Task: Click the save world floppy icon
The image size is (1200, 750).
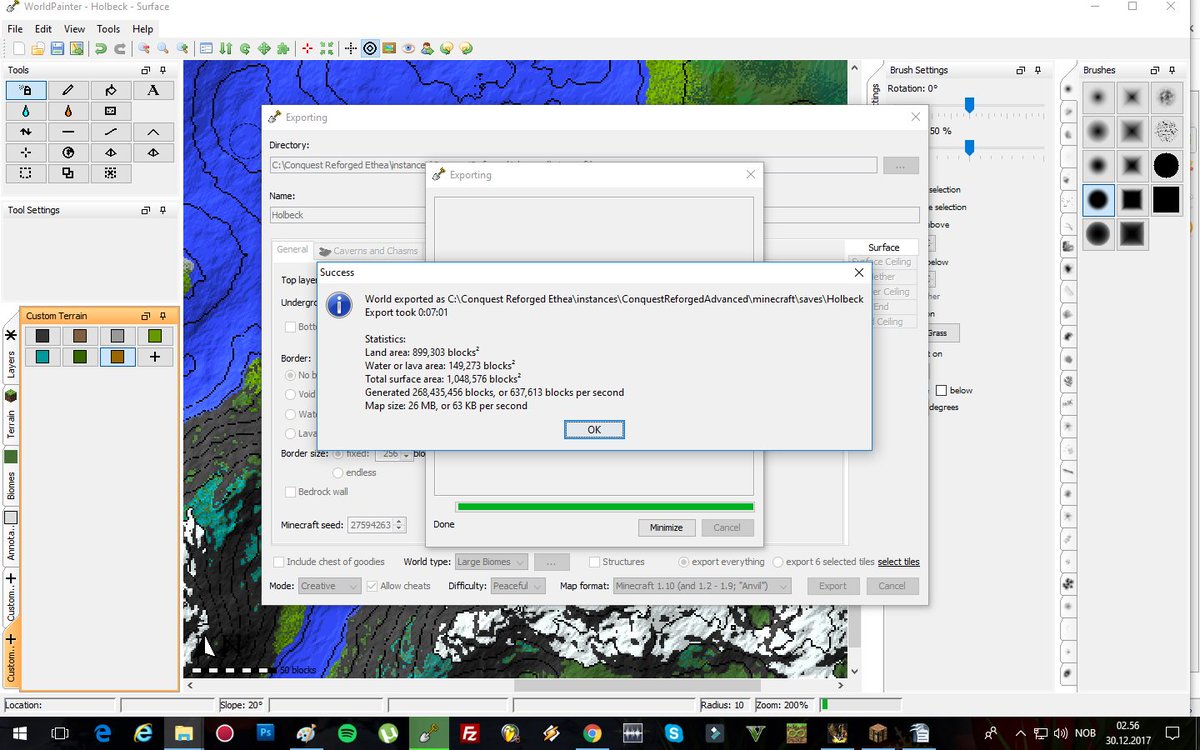Action: click(57, 48)
